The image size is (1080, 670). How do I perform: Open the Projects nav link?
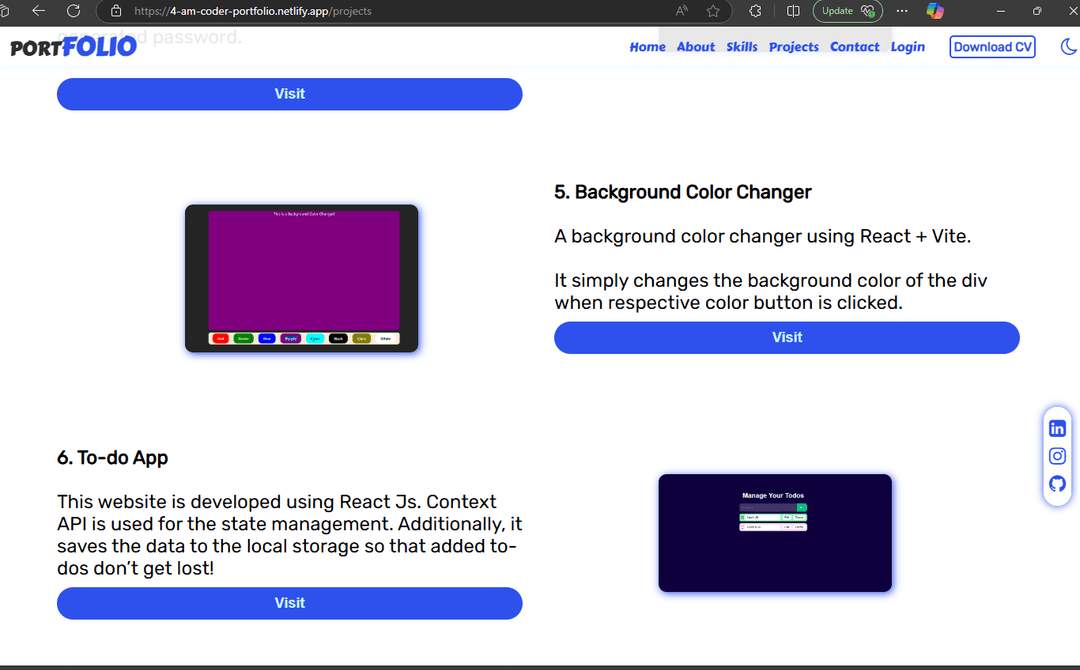(x=793, y=47)
